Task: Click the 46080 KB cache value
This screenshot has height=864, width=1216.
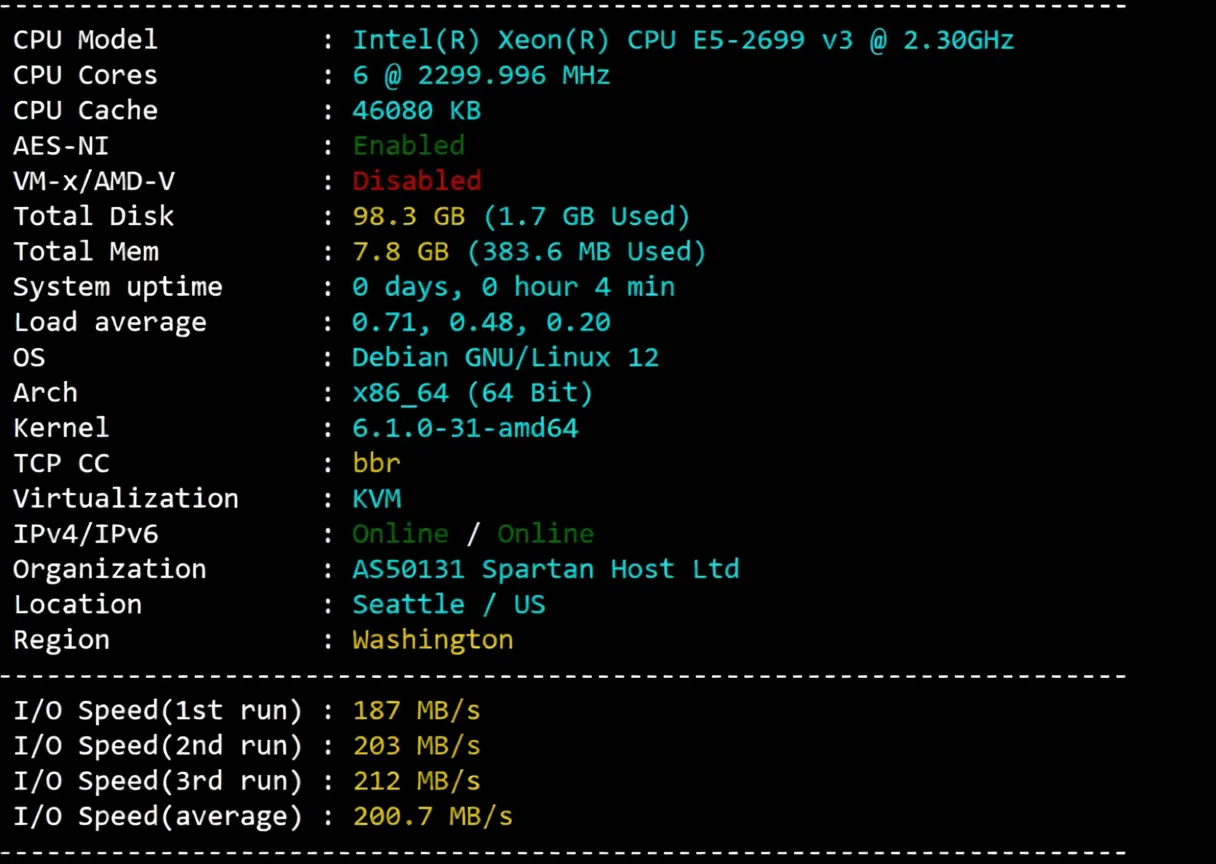Action: (415, 110)
